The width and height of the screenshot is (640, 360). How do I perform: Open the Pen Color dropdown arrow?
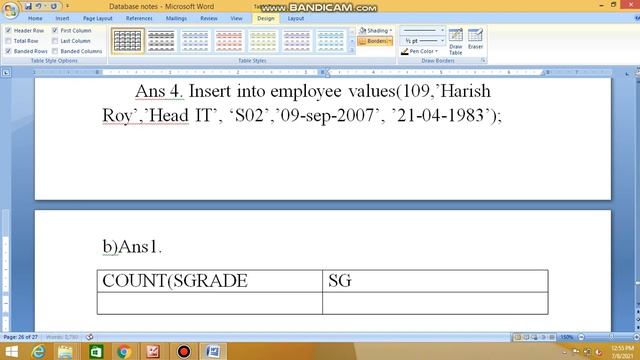tap(436, 51)
